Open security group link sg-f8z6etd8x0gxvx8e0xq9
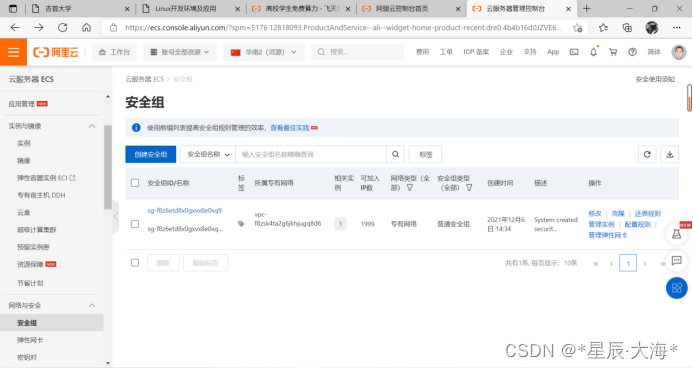 click(x=184, y=210)
